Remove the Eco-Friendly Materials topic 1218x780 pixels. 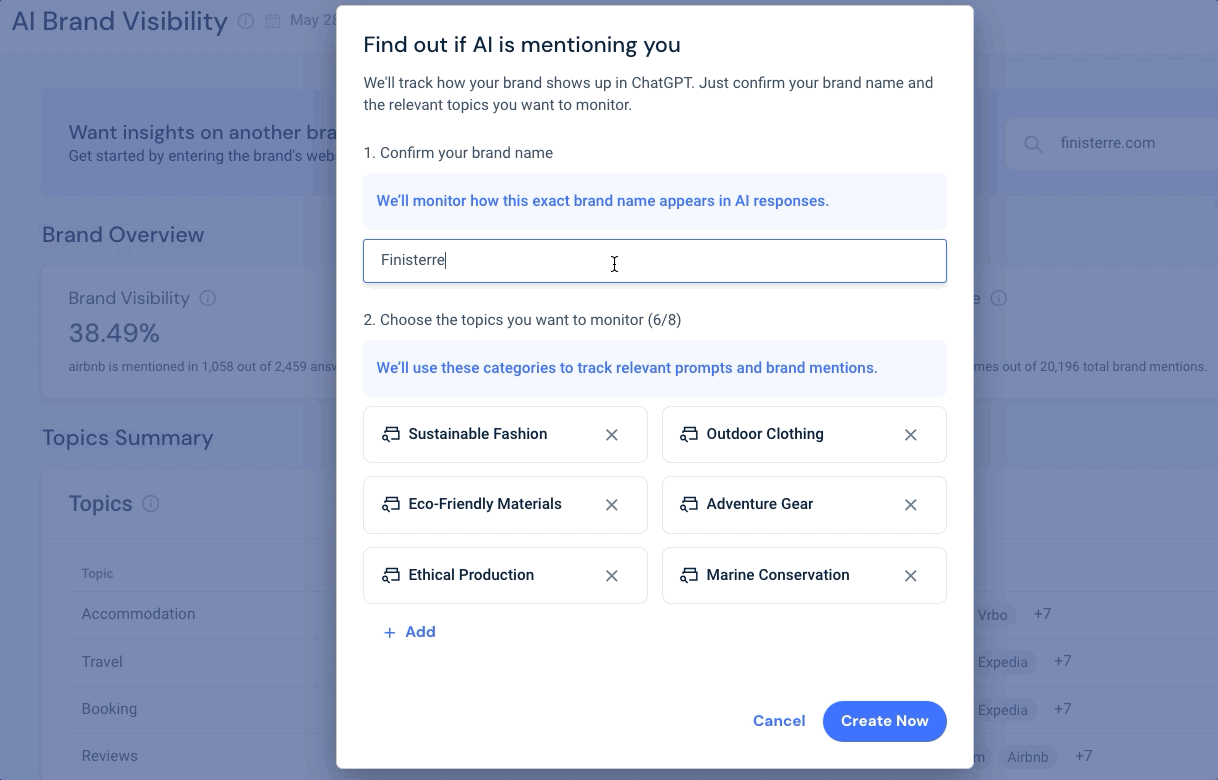coord(612,505)
